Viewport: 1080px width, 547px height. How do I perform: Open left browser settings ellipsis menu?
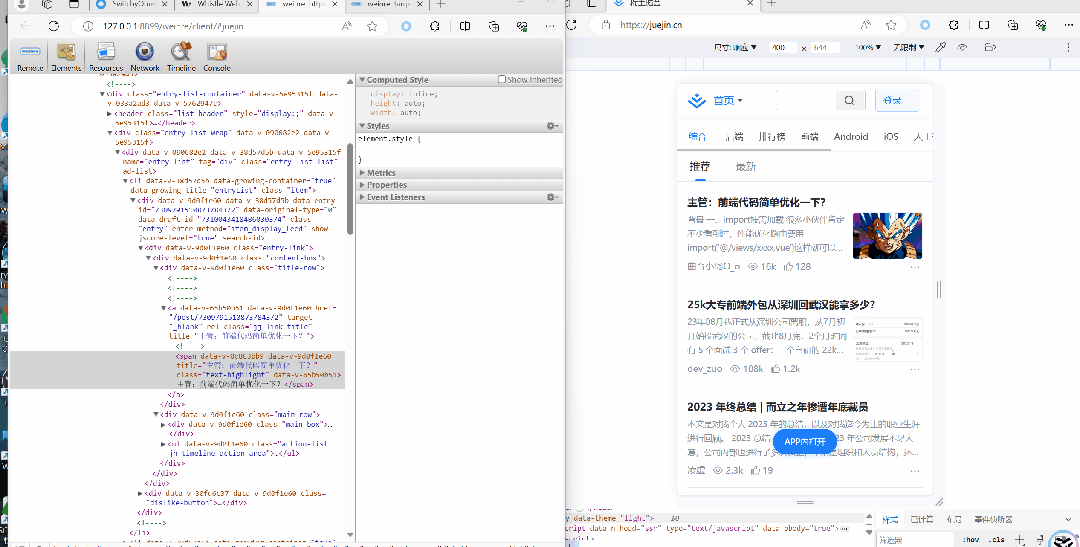(x=550, y=26)
